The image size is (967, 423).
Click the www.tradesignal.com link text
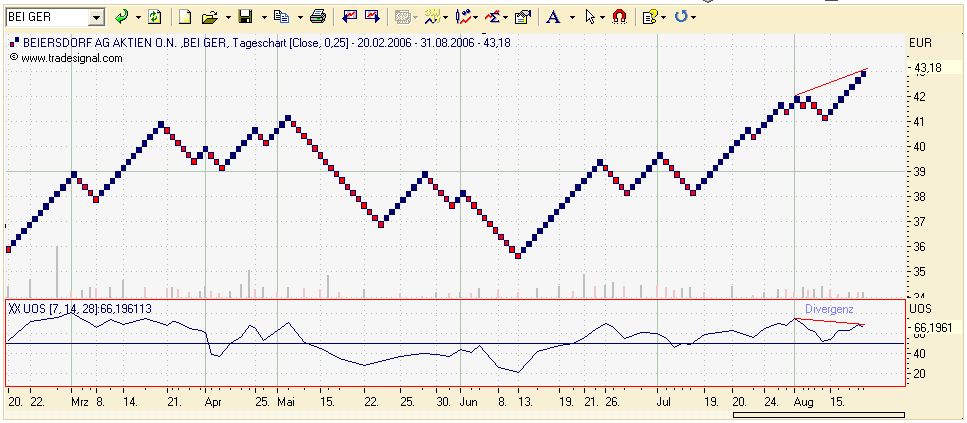tap(72, 59)
